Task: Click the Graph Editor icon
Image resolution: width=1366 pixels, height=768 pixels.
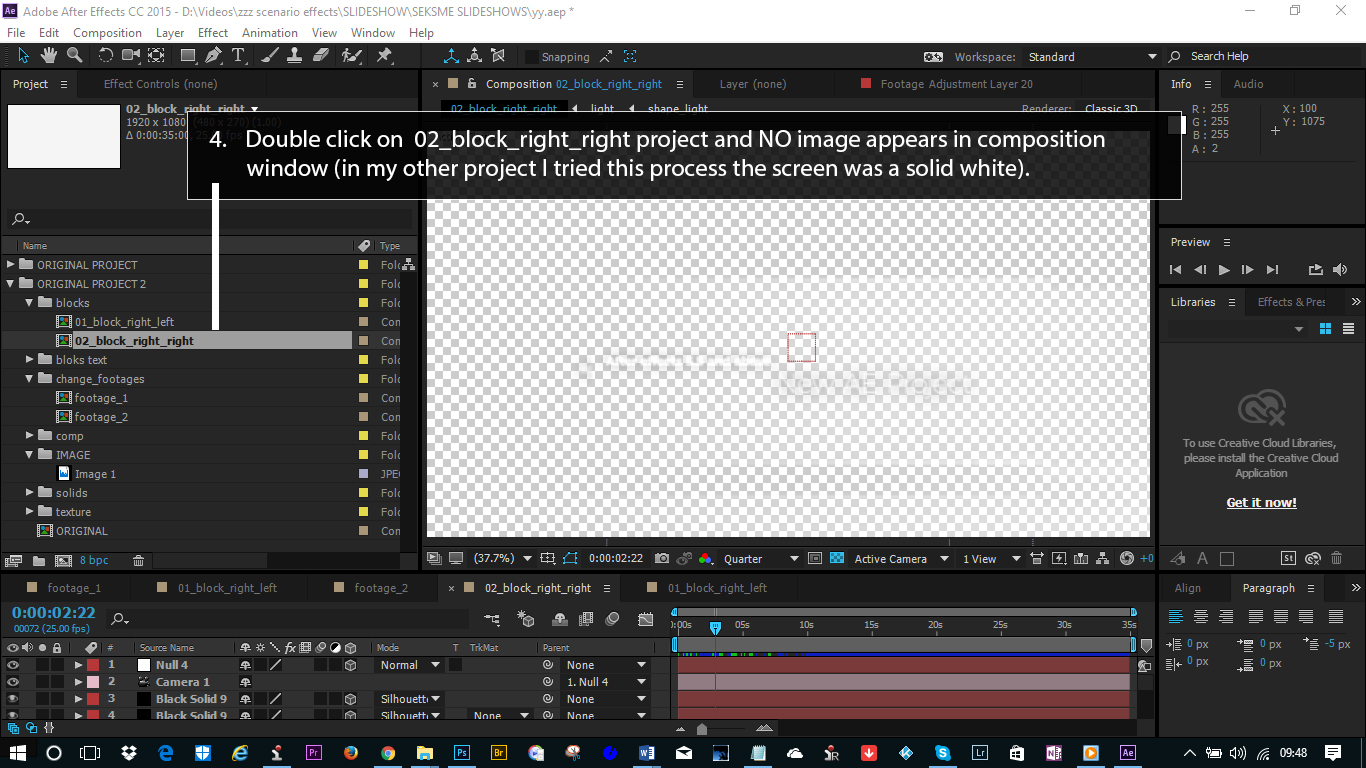Action: [x=646, y=620]
